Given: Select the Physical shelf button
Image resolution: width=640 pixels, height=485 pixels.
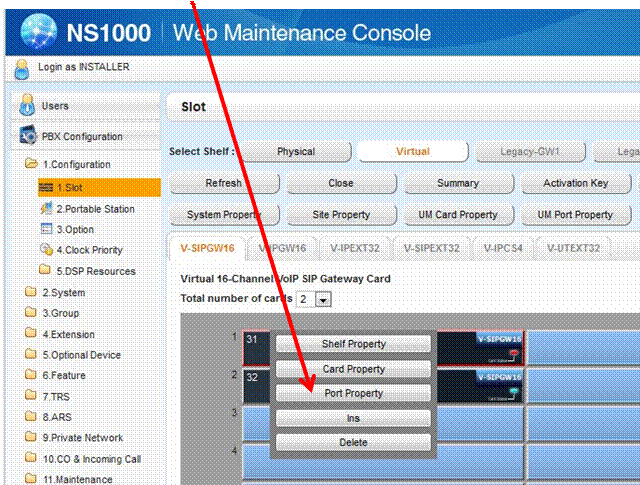Looking at the screenshot, I should (295, 152).
